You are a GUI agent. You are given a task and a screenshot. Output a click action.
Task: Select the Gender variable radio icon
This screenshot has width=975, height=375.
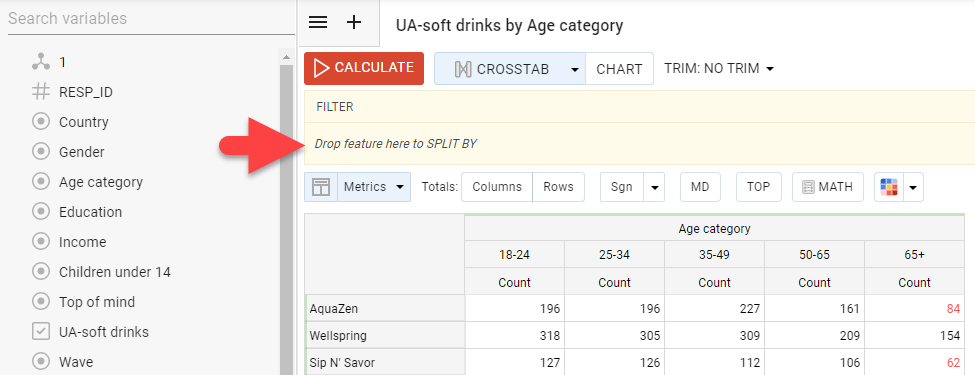click(x=40, y=152)
